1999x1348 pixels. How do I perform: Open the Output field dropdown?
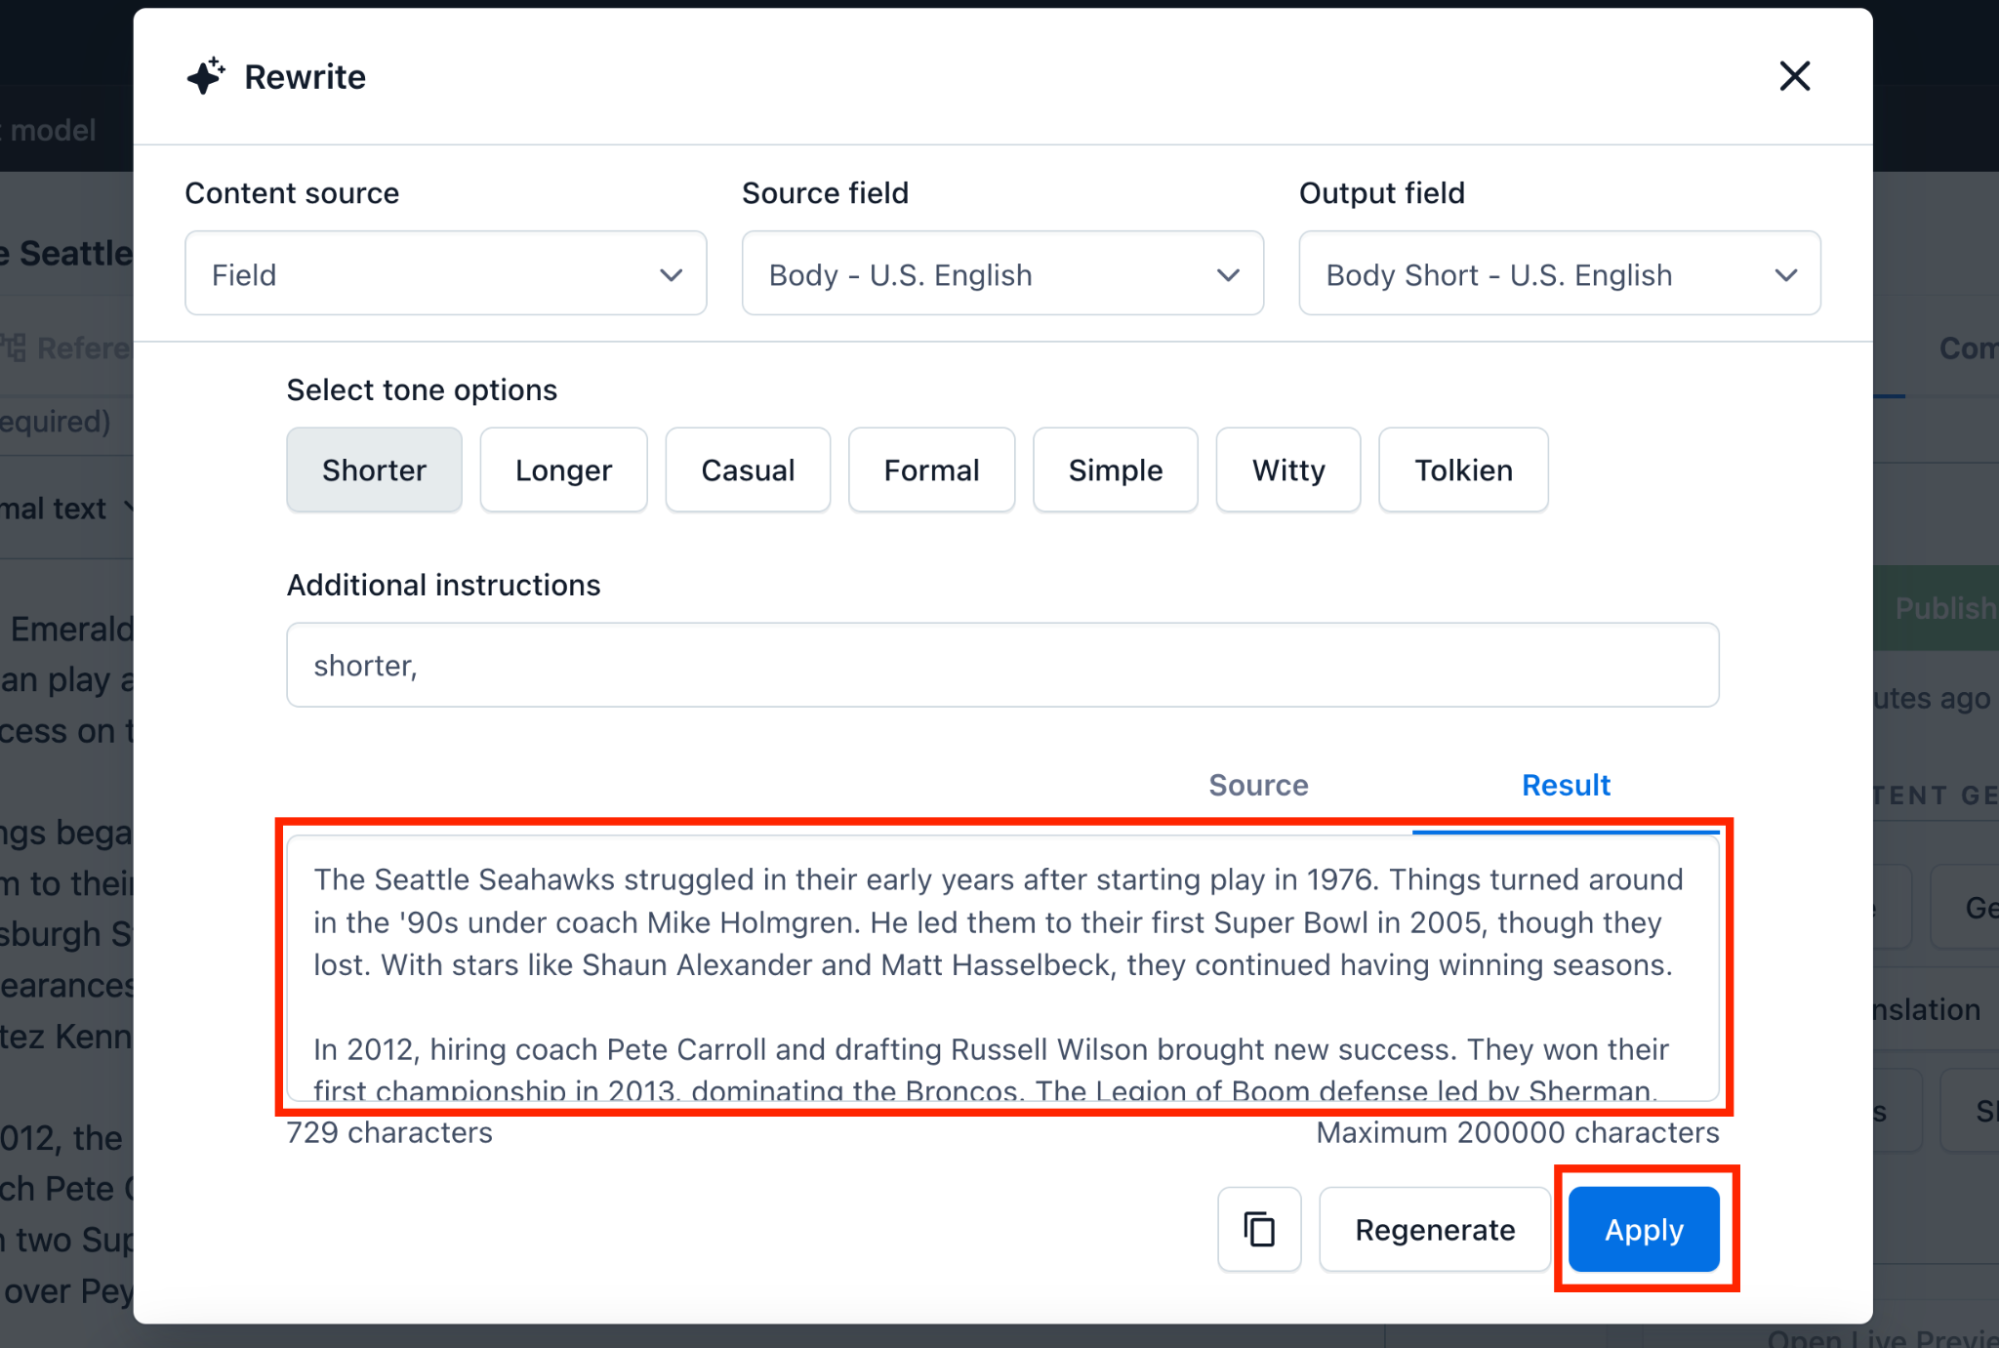pos(1559,274)
